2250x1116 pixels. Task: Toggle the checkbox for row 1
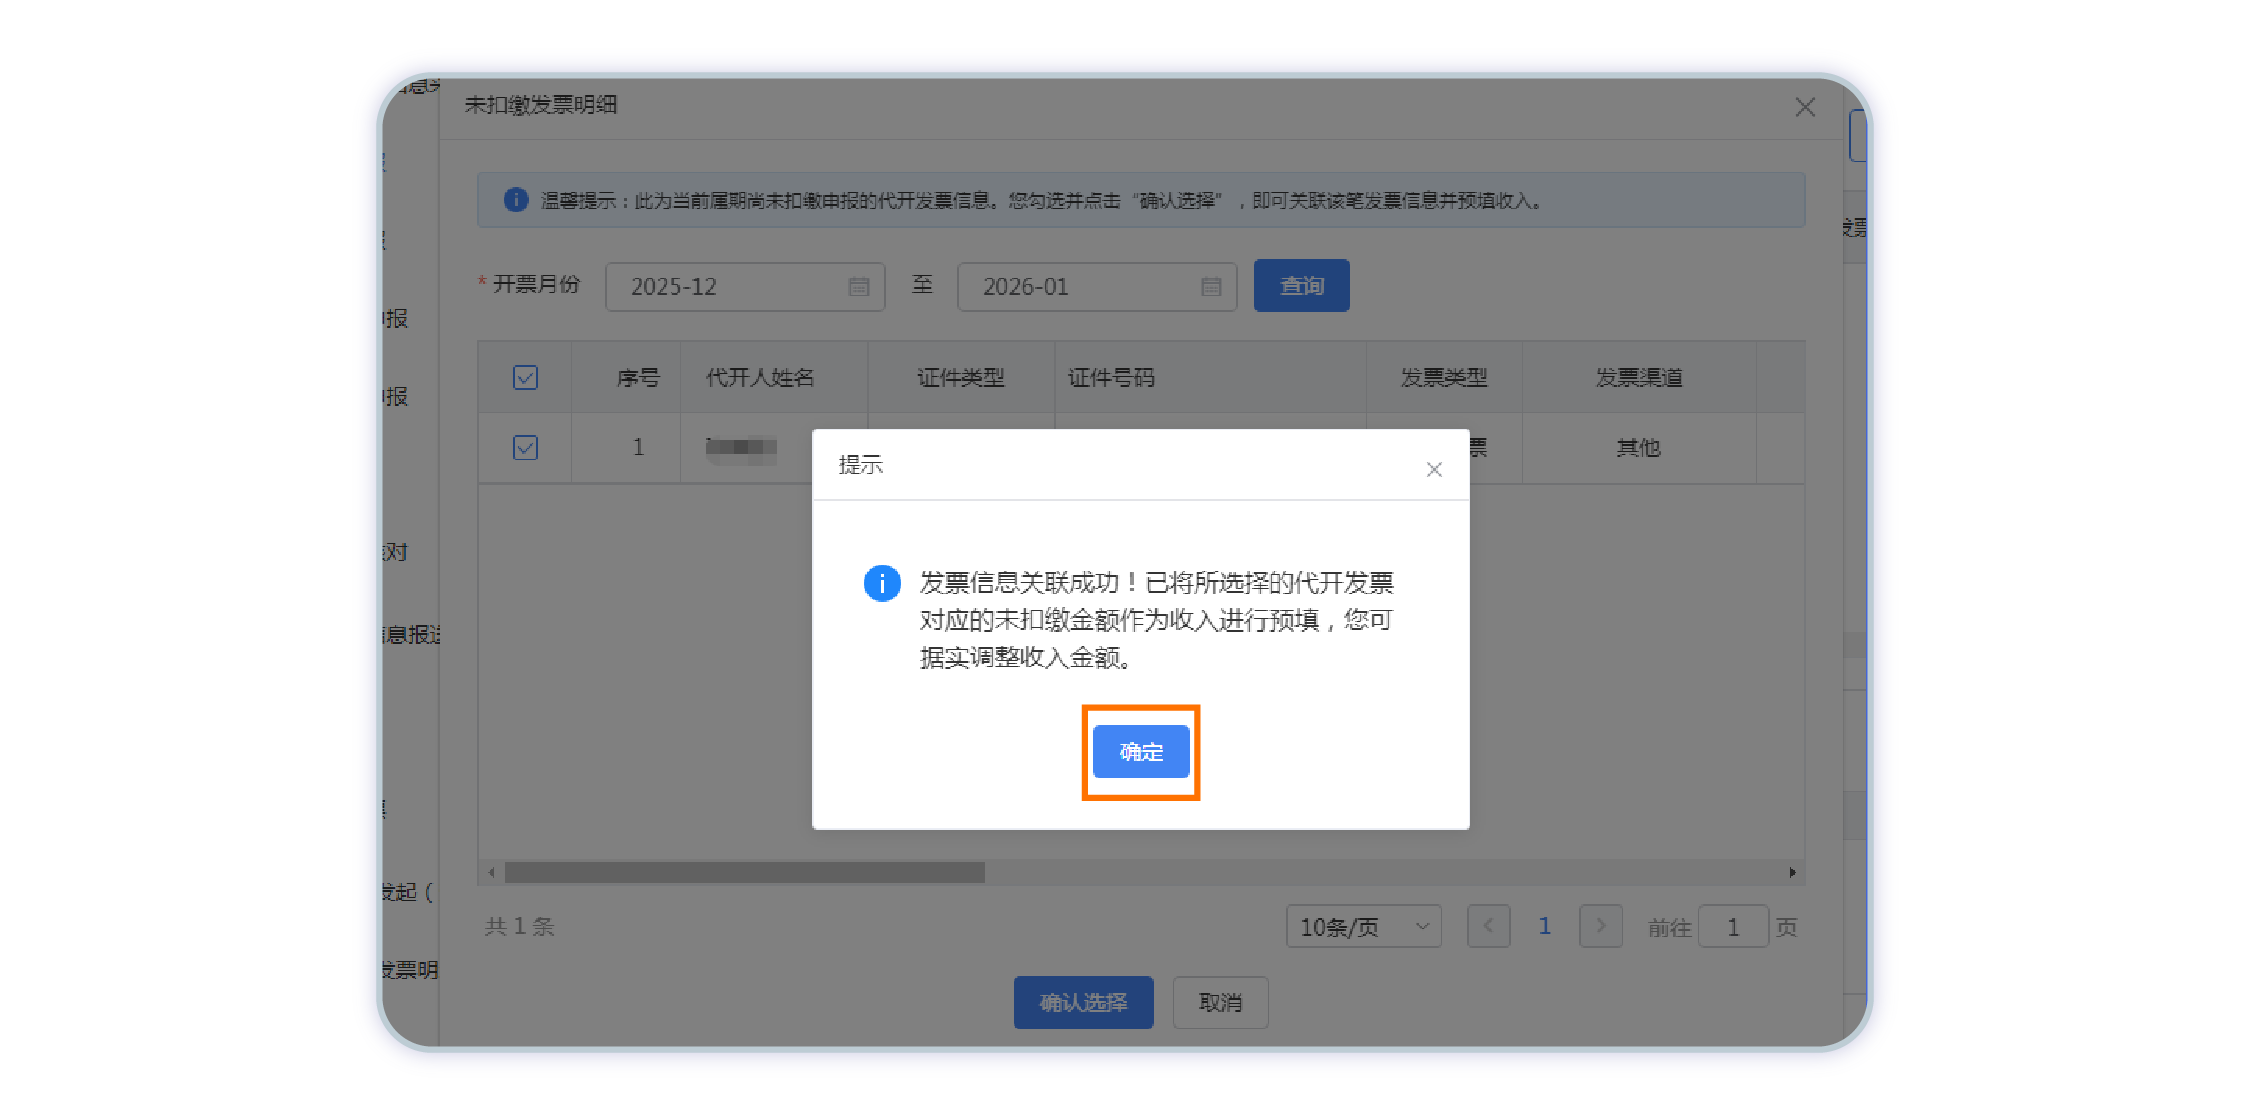point(525,447)
